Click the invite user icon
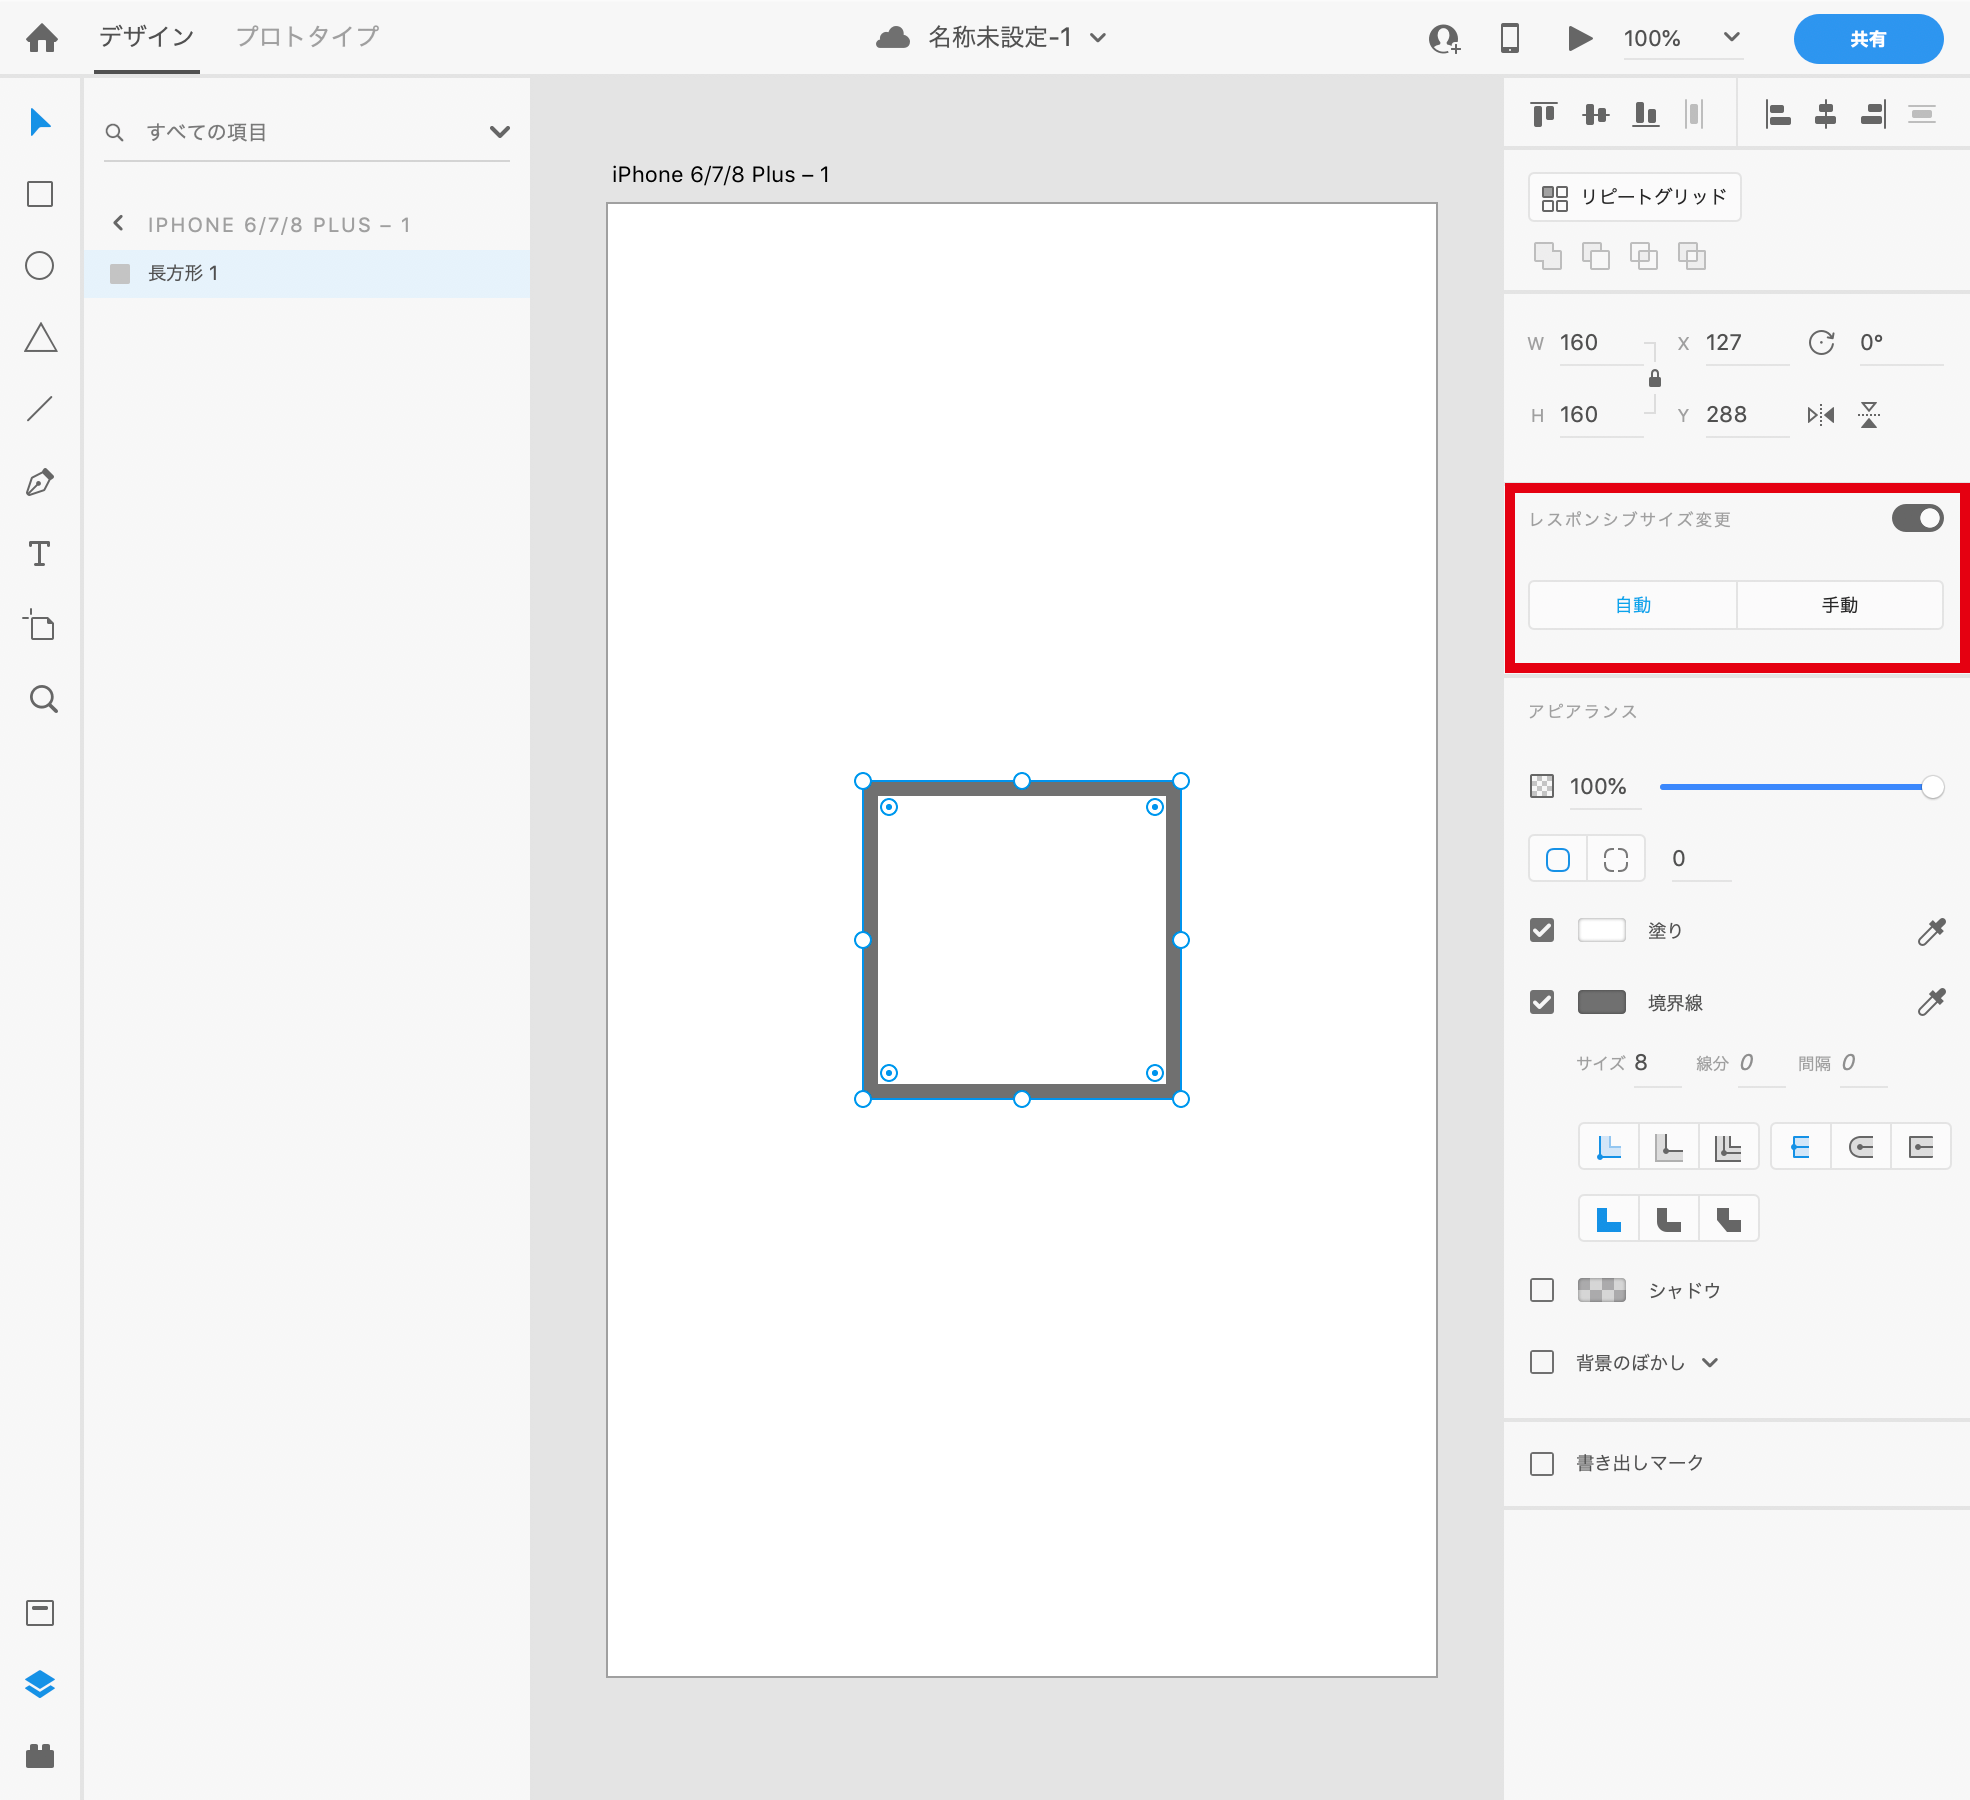Image resolution: width=1970 pixels, height=1800 pixels. [x=1444, y=39]
